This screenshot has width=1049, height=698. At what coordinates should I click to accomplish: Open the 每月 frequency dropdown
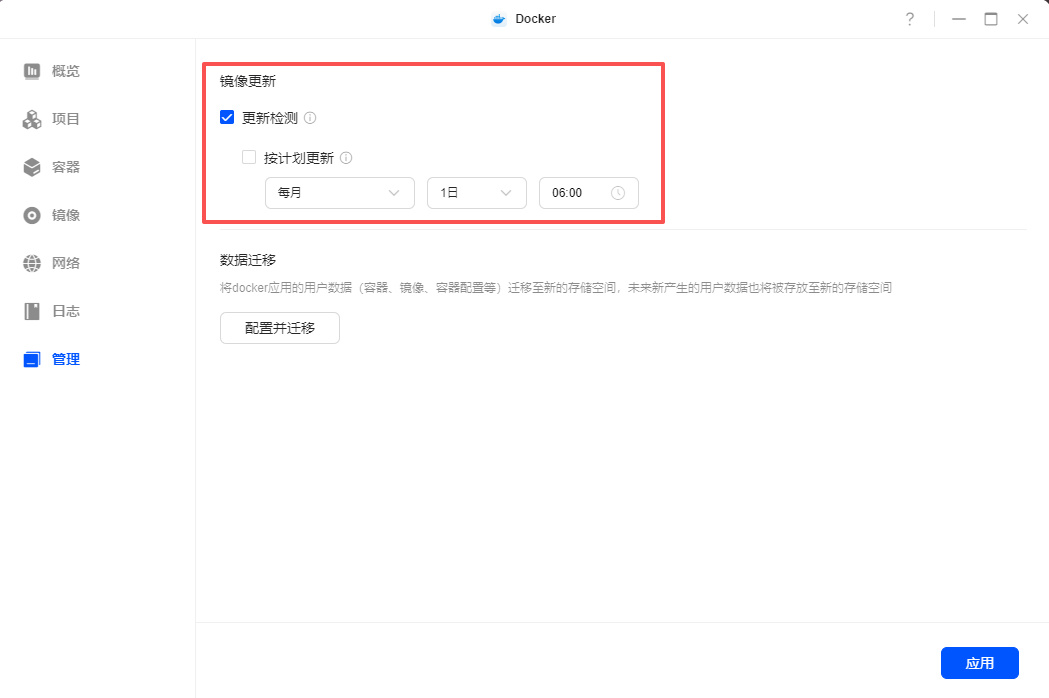coord(340,193)
